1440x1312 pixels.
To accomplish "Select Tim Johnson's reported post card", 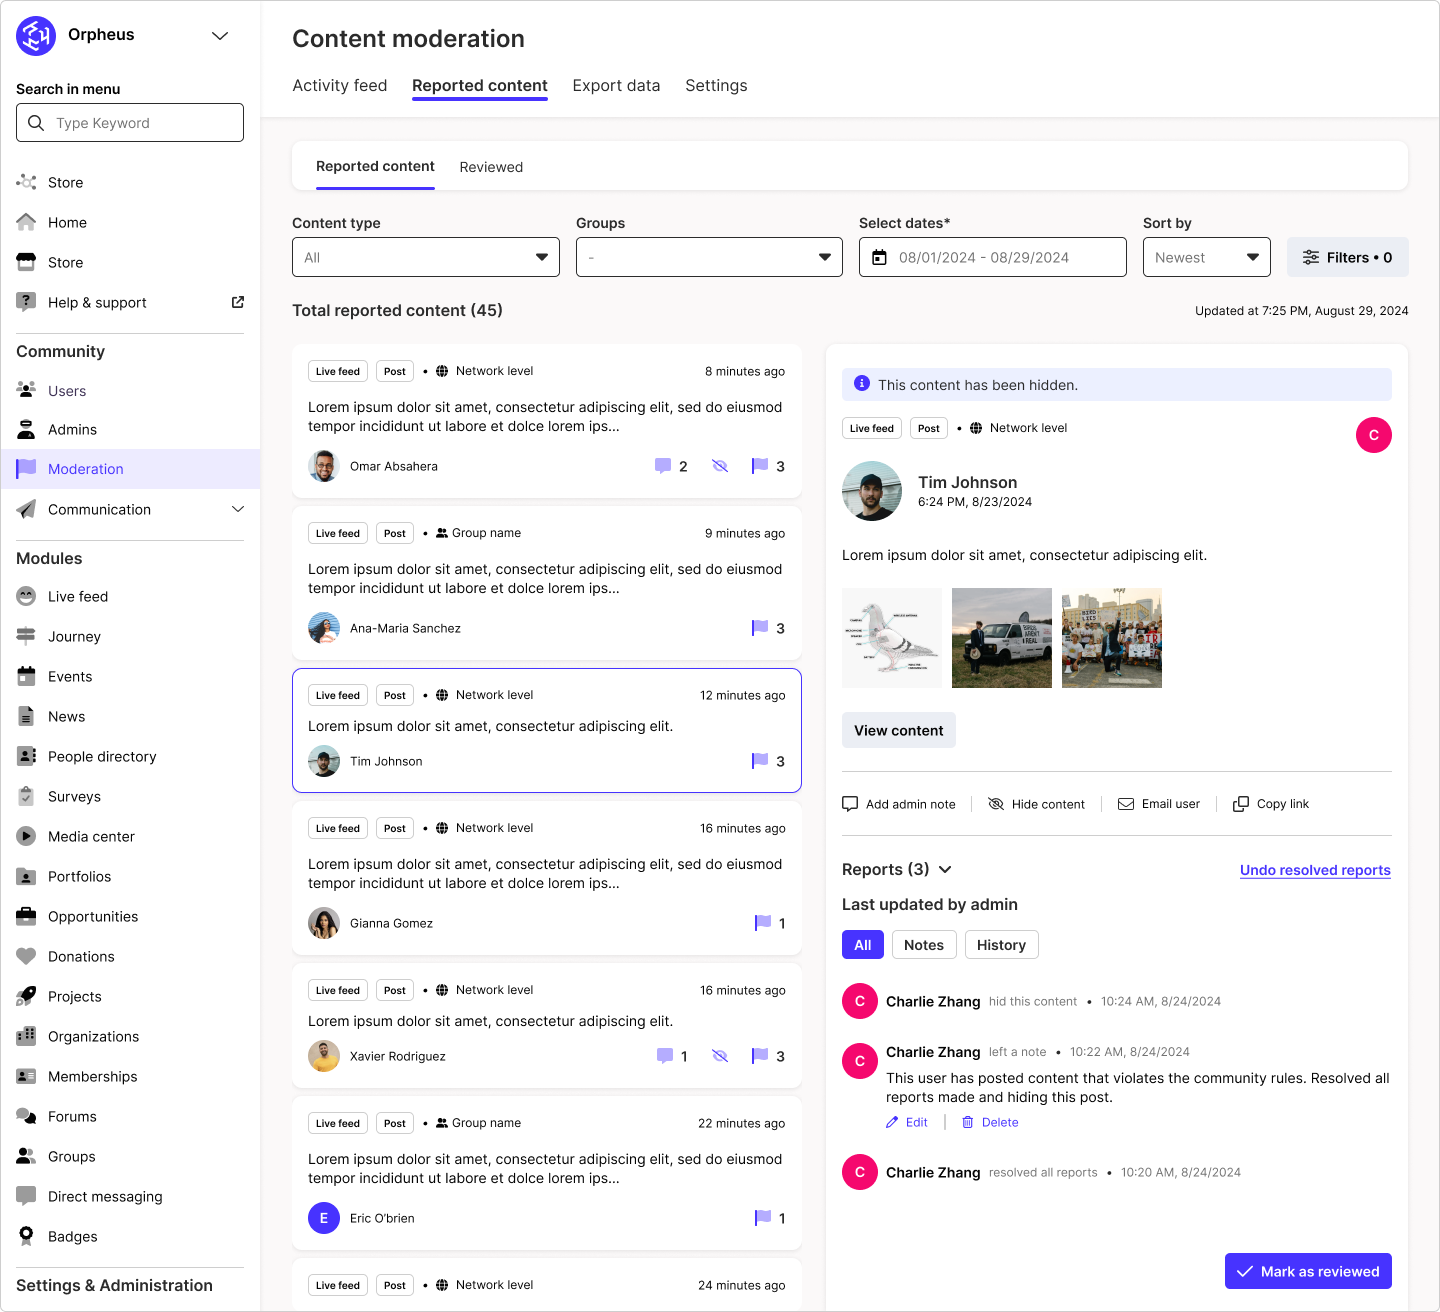I will [547, 730].
